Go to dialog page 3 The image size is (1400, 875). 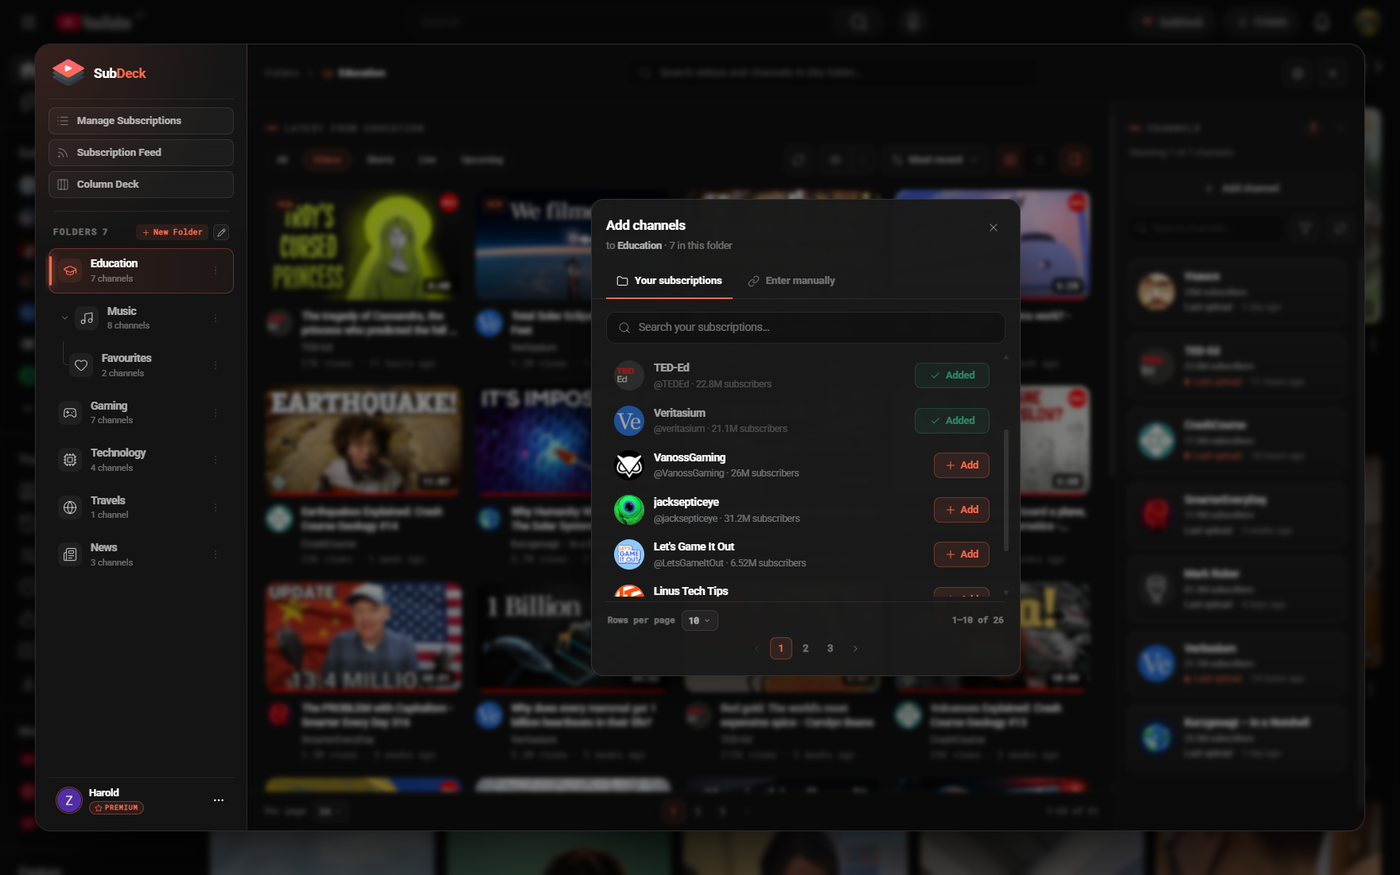830,648
